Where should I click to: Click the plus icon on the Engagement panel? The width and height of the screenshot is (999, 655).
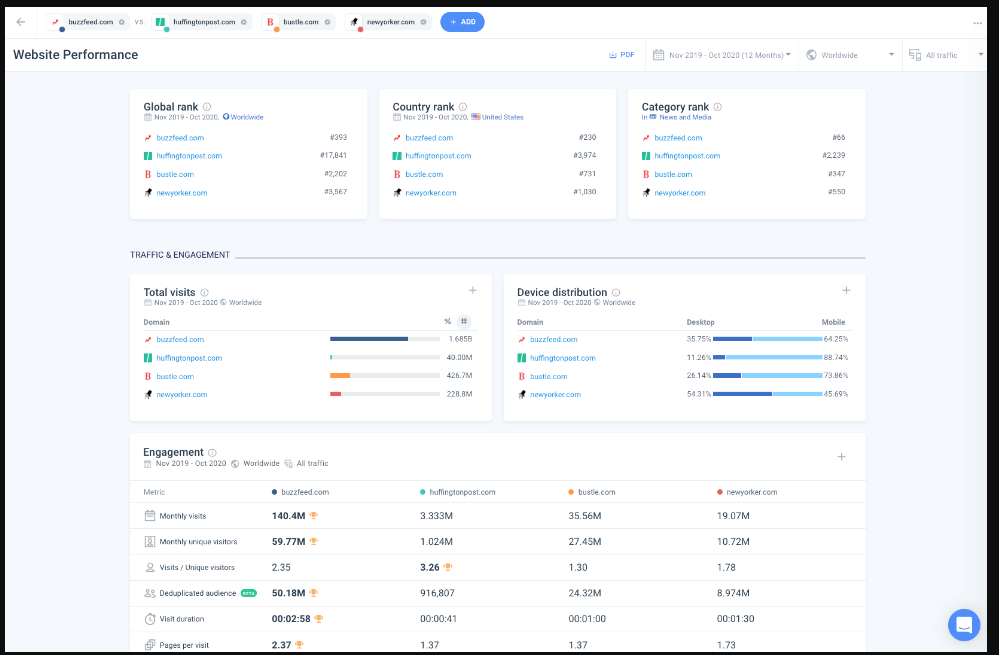[x=841, y=456]
